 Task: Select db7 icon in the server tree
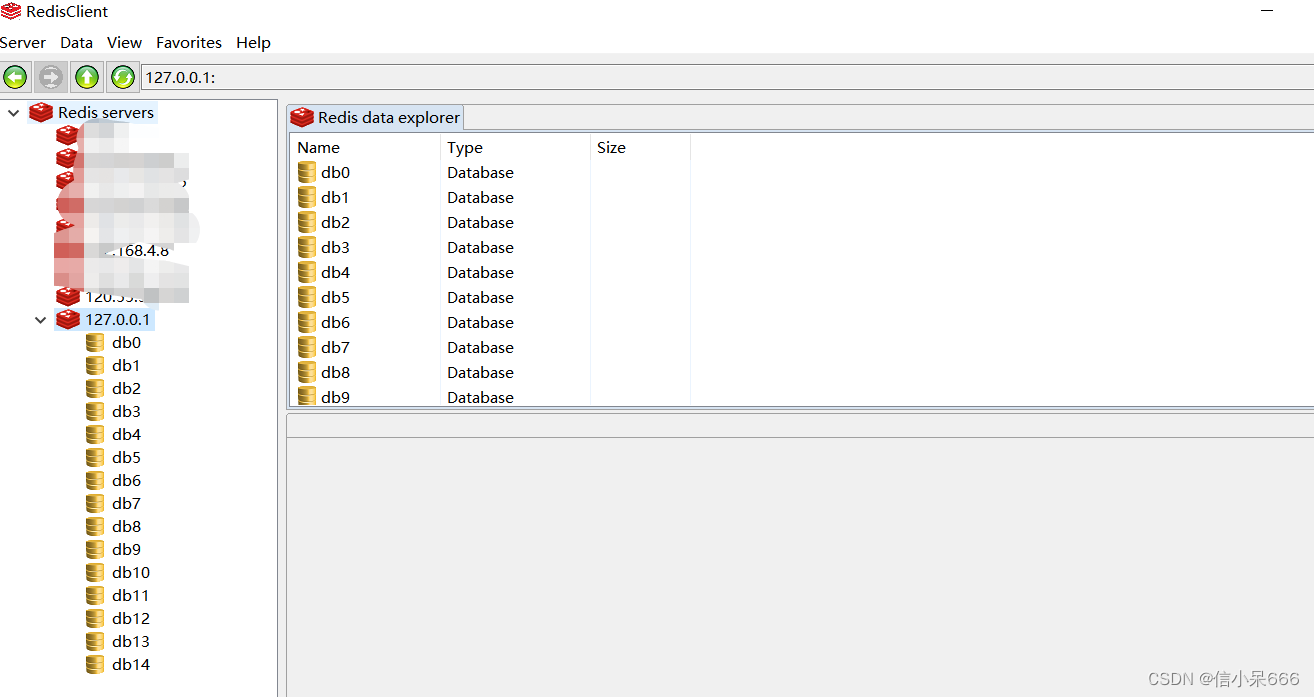click(95, 504)
